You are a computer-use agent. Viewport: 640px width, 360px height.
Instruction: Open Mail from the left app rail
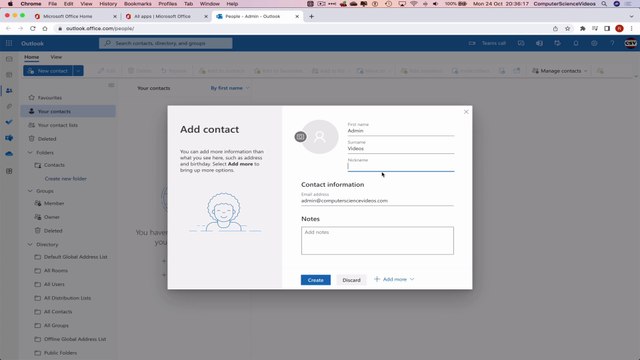pyautogui.click(x=9, y=59)
